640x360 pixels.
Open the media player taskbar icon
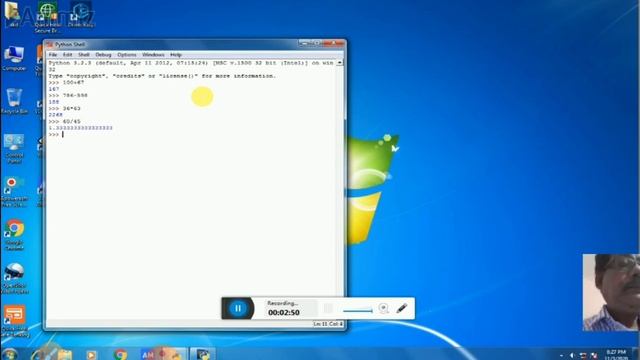click(x=91, y=354)
